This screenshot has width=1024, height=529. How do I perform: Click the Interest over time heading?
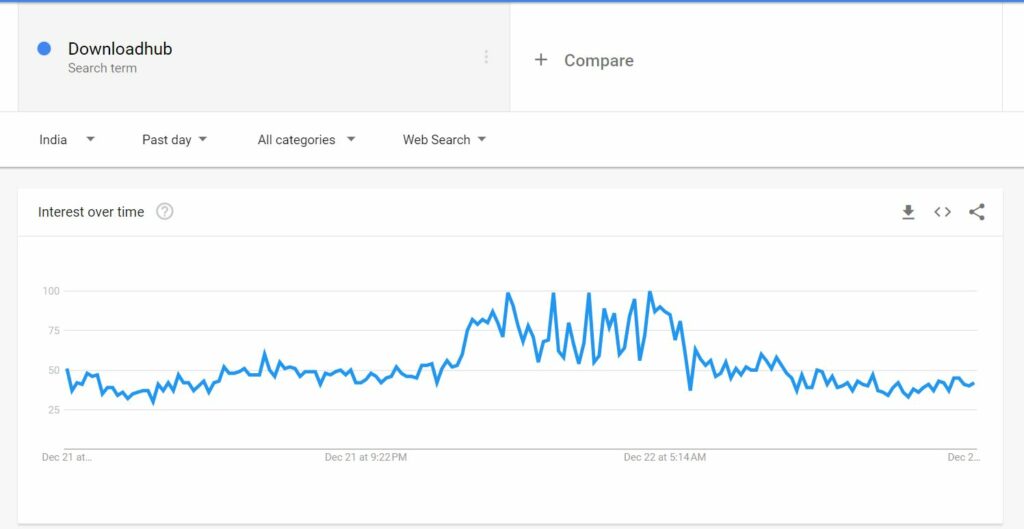click(x=91, y=212)
